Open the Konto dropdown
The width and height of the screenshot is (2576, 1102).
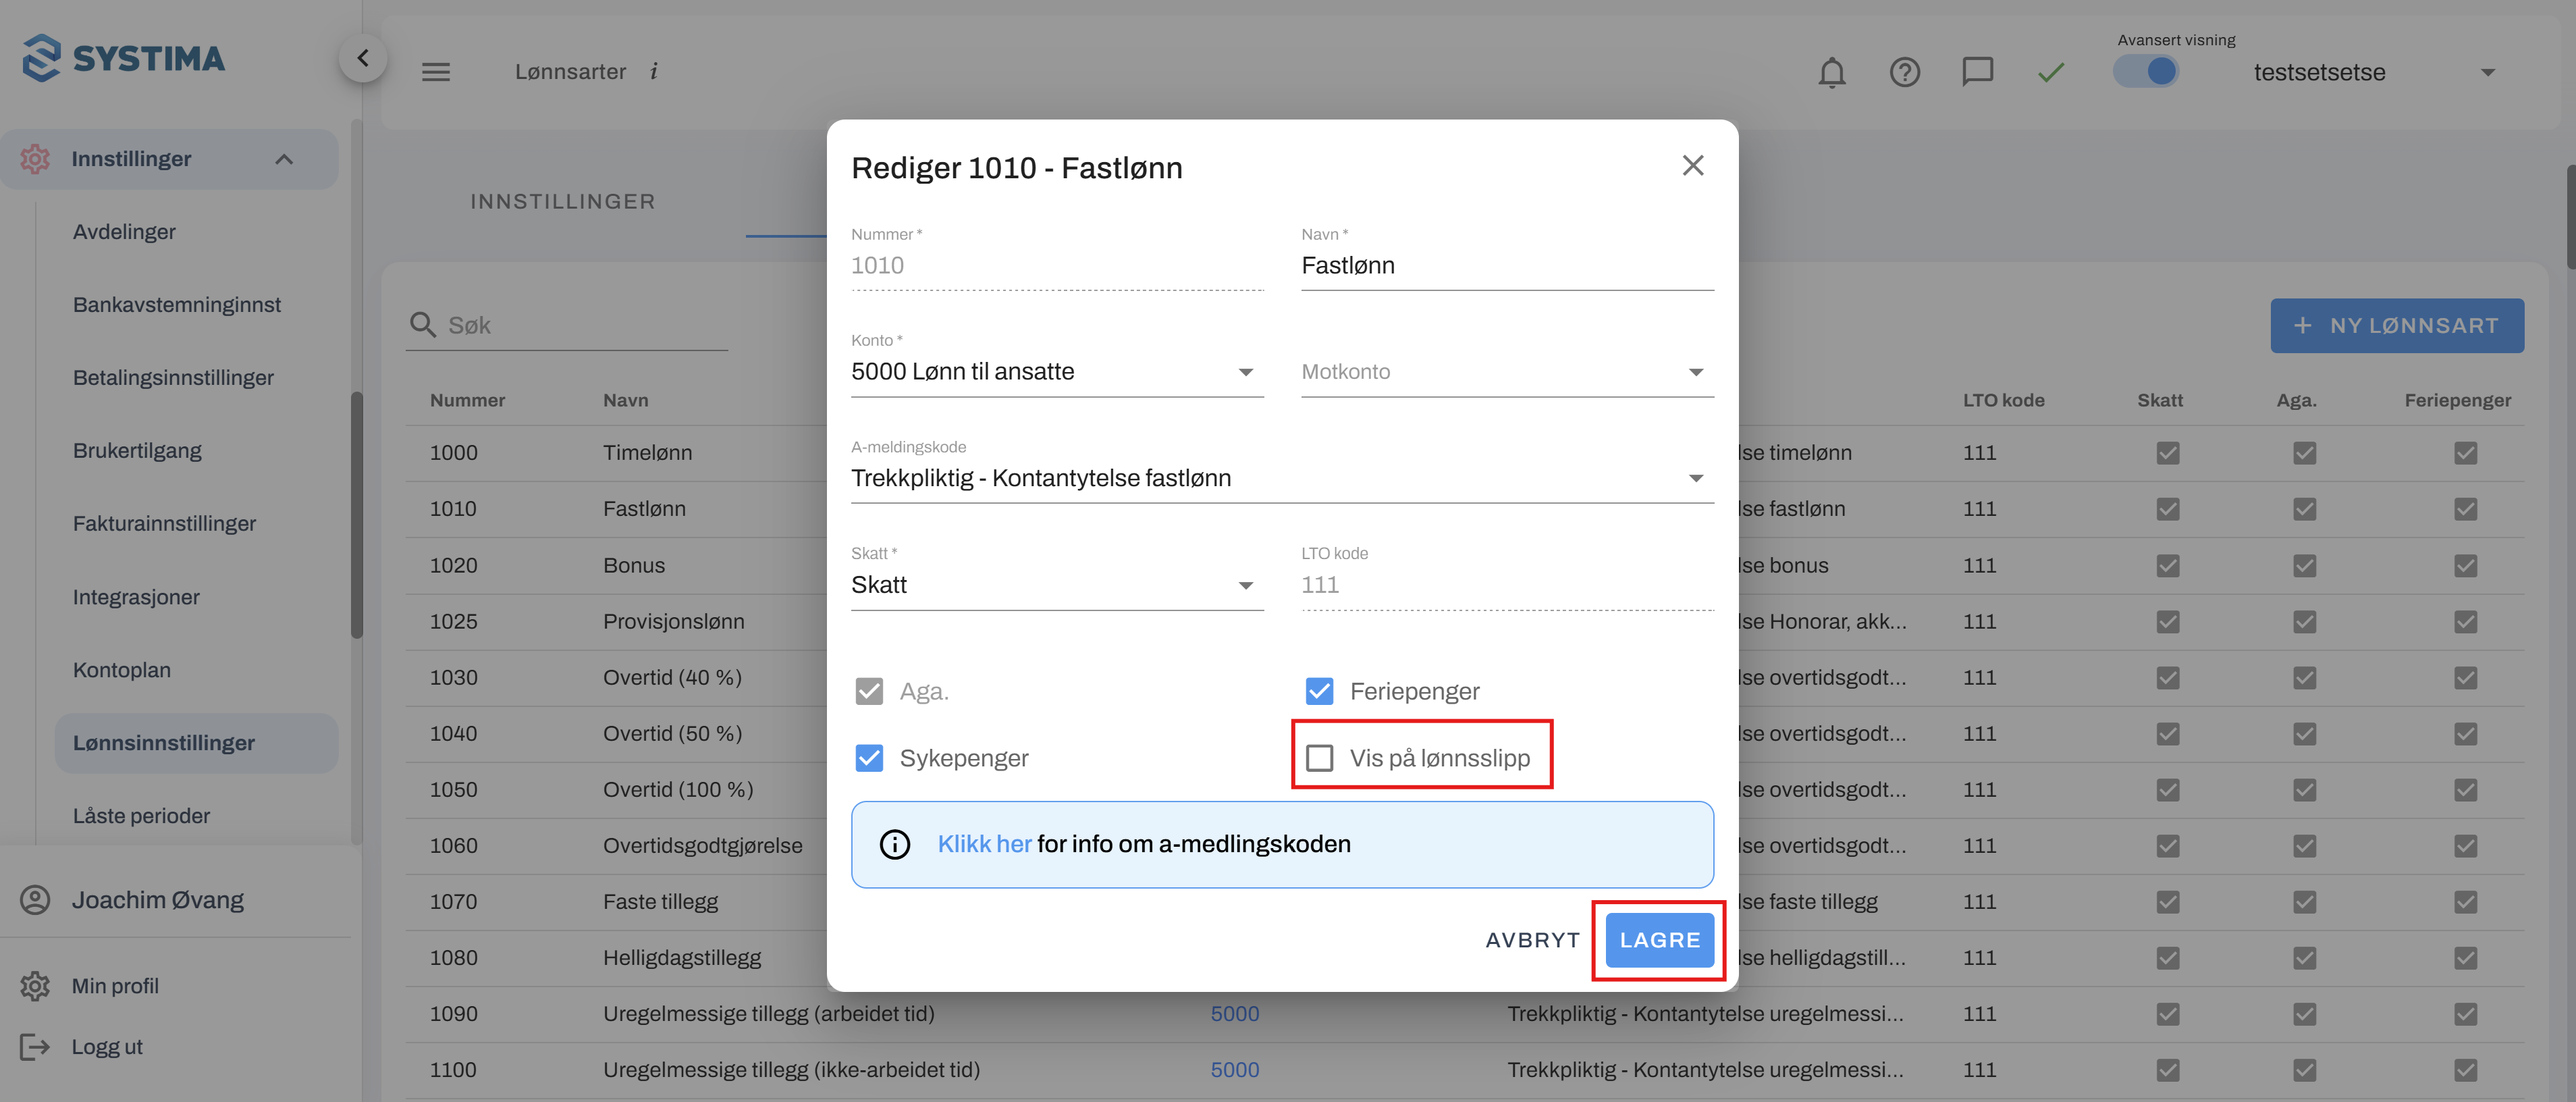[1056, 372]
